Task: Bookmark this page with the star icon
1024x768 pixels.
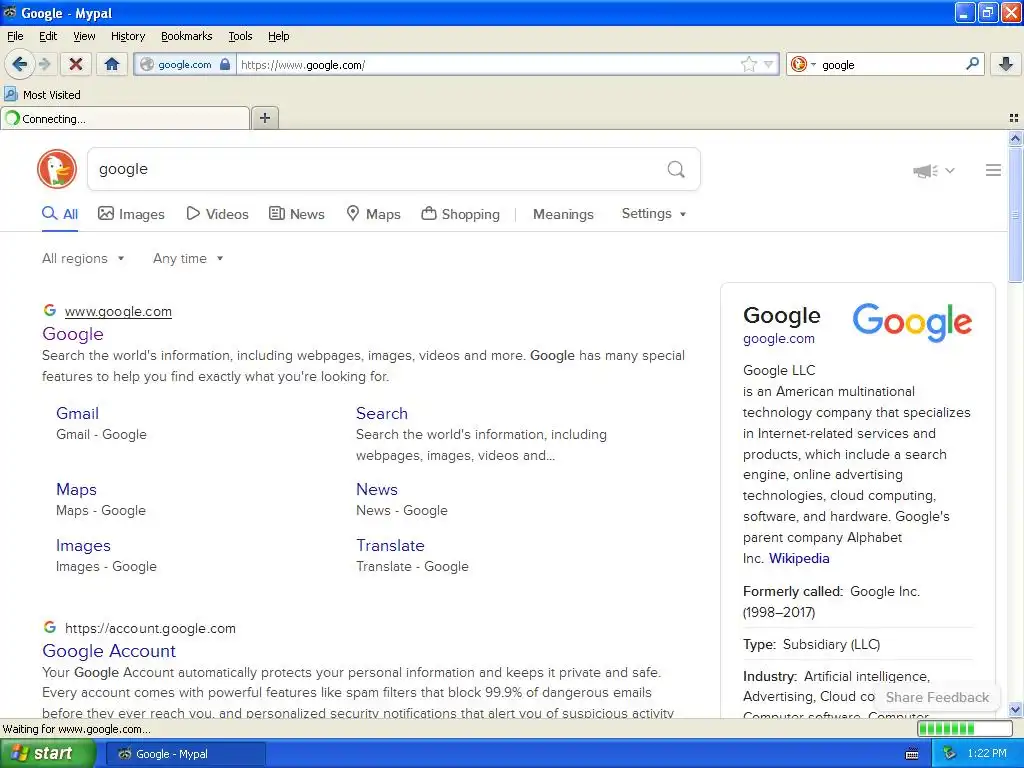Action: tap(748, 64)
